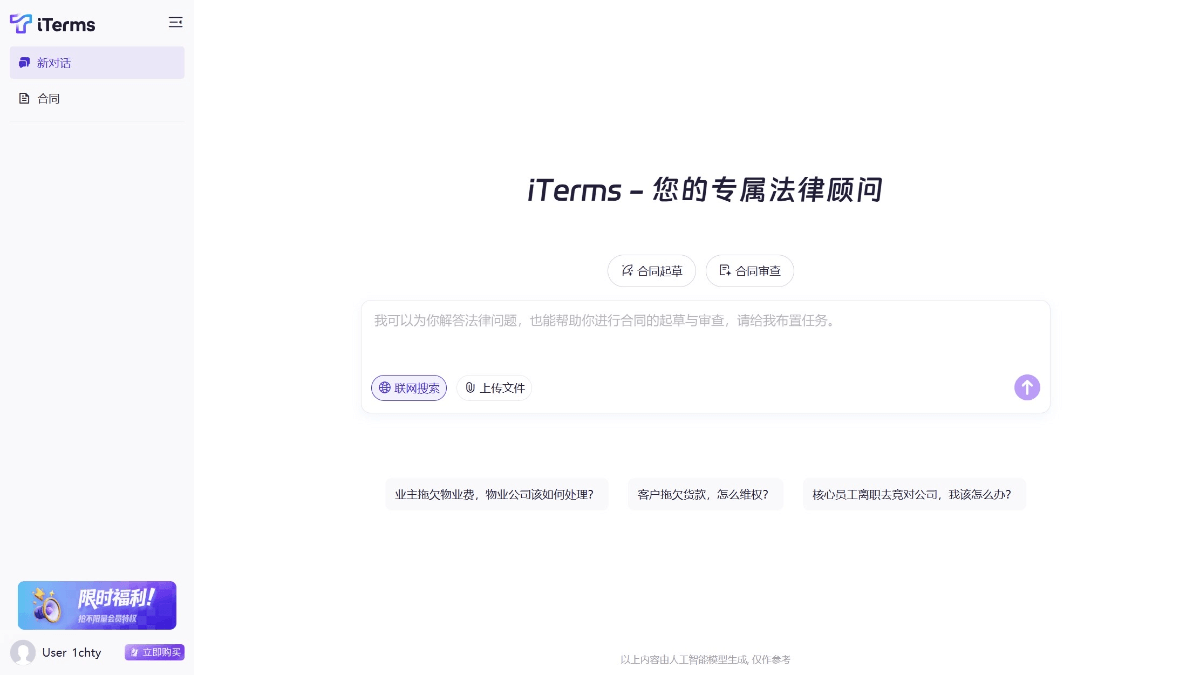Click the User 1chty username
Image resolution: width=1200 pixels, height=675 pixels.
point(71,652)
